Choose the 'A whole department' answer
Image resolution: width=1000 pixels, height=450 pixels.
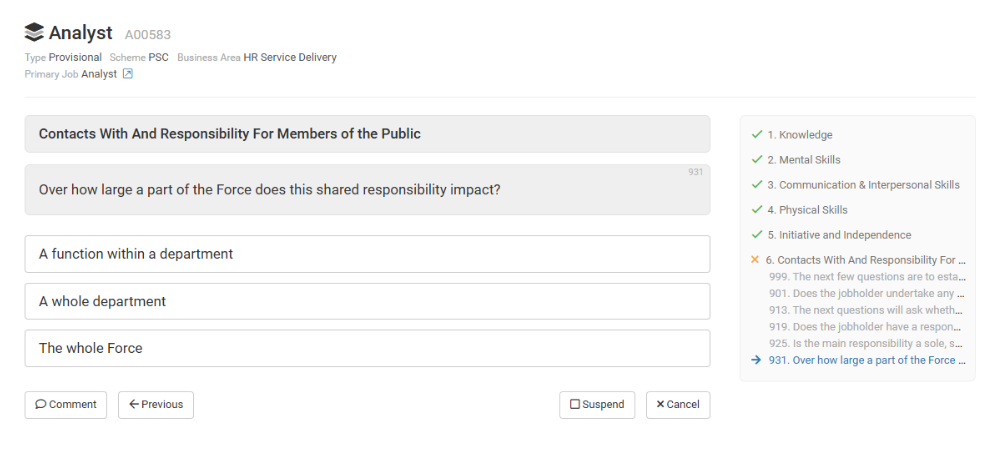[x=367, y=301]
